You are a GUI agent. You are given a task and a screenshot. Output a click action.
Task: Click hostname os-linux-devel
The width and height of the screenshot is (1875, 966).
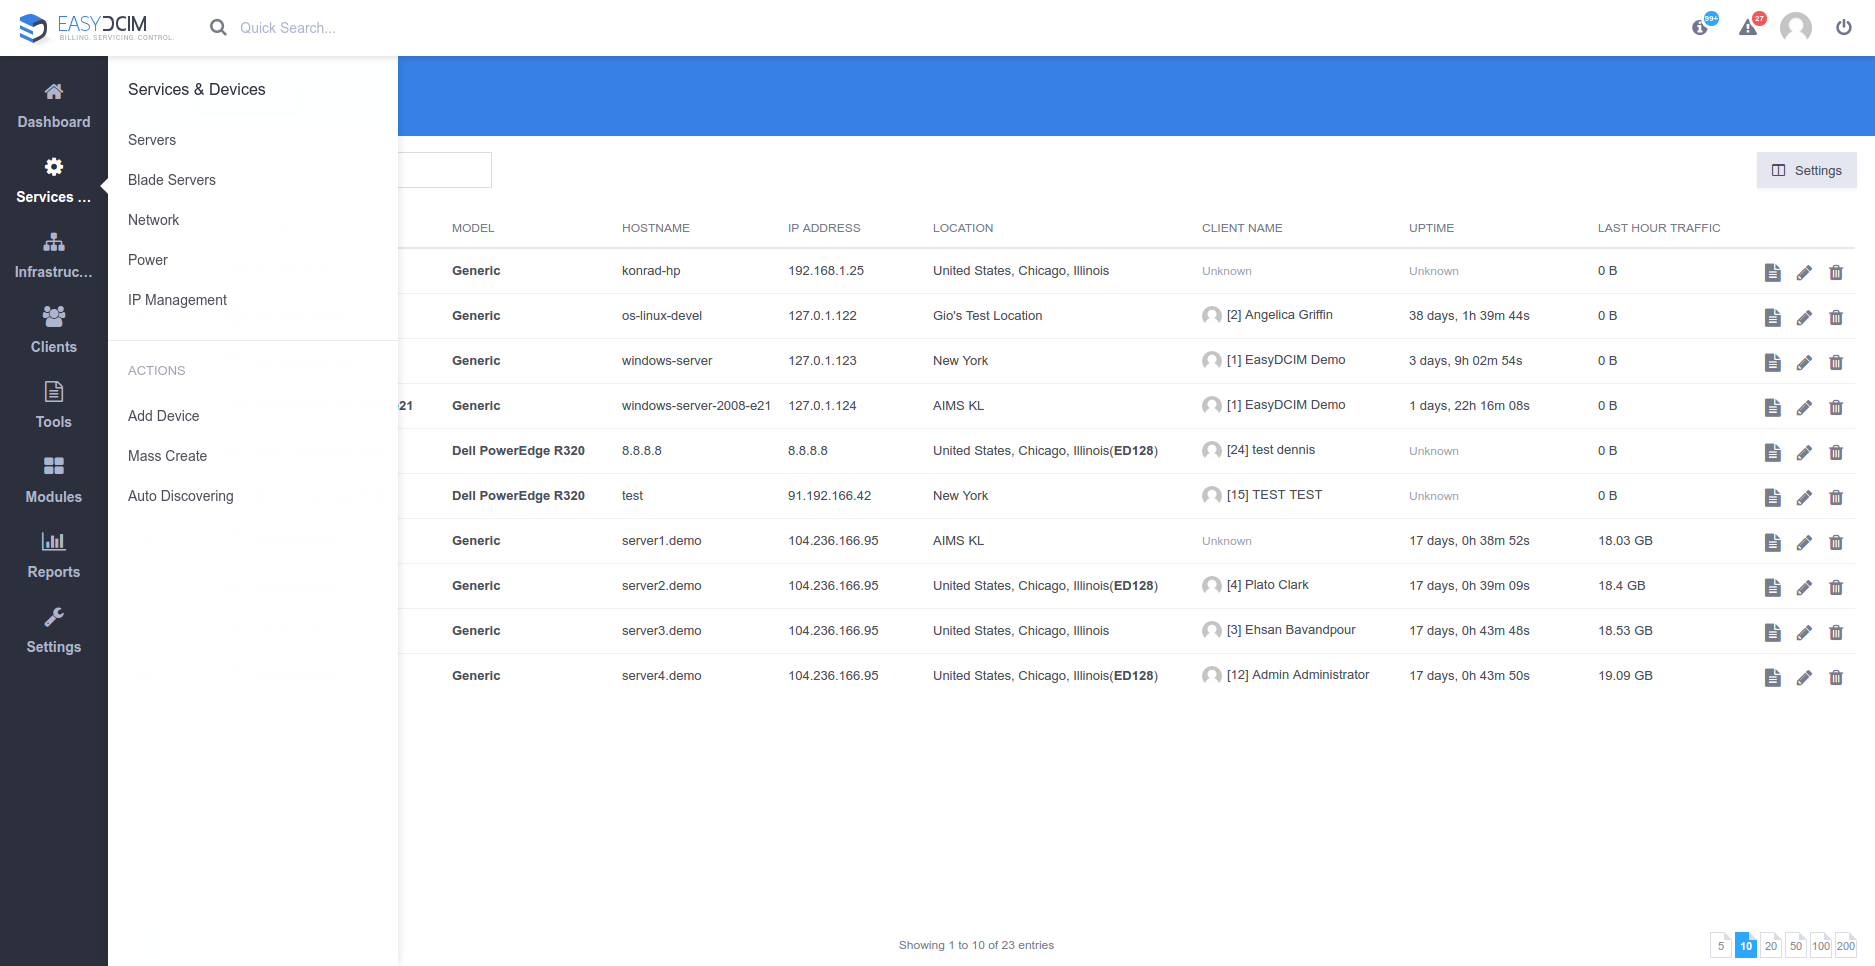point(662,316)
